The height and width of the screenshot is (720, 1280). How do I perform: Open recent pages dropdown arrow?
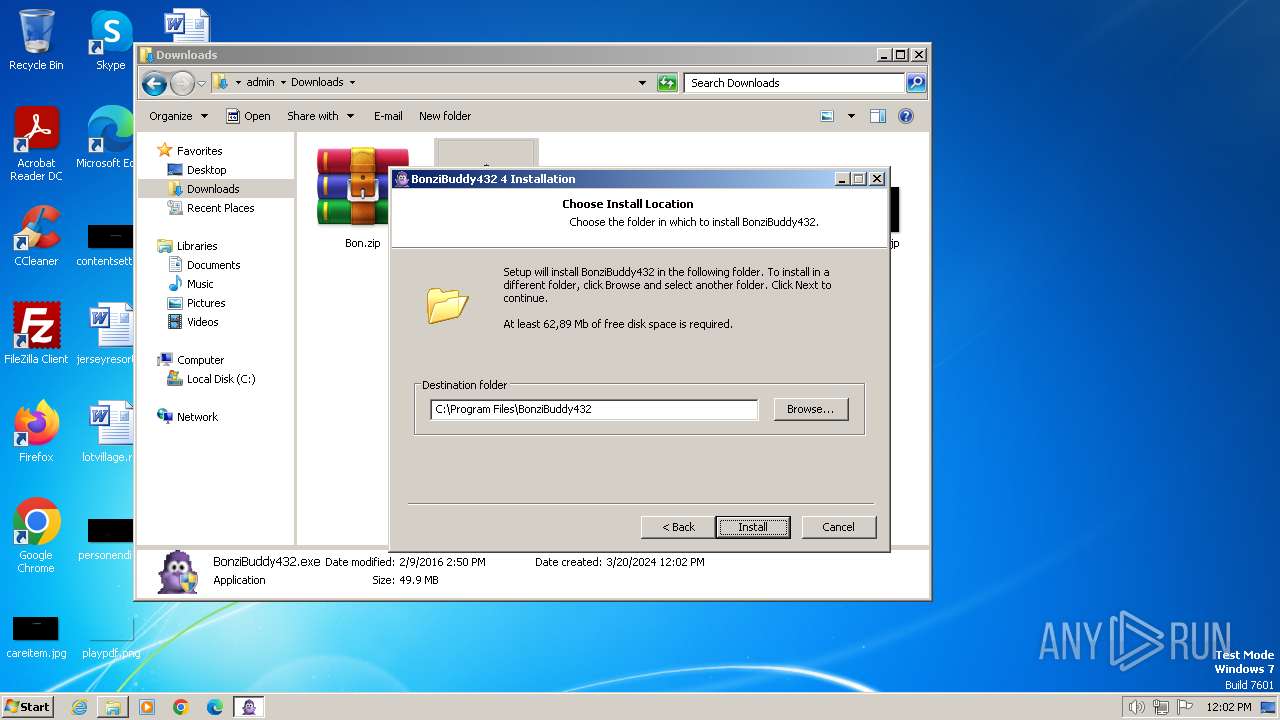coord(202,83)
